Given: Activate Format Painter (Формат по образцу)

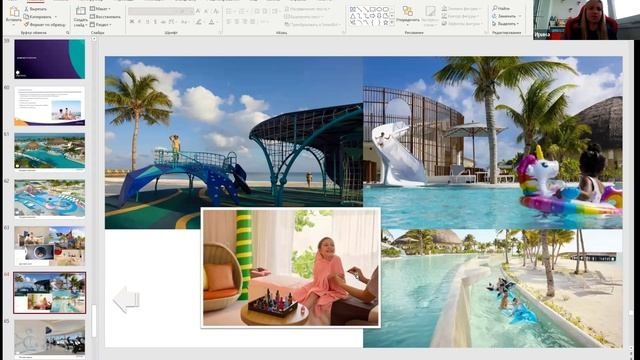Looking at the screenshot, I should click(x=44, y=24).
